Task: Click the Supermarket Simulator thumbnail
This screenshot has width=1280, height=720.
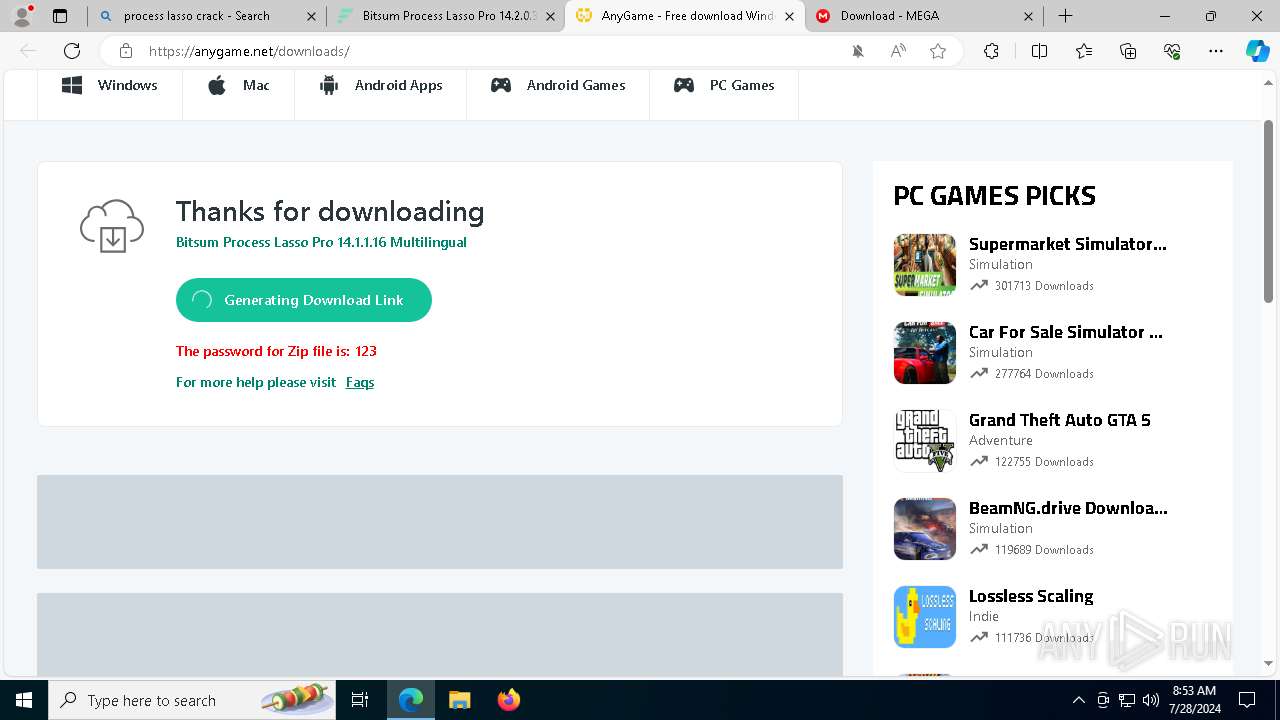Action: [x=925, y=265]
